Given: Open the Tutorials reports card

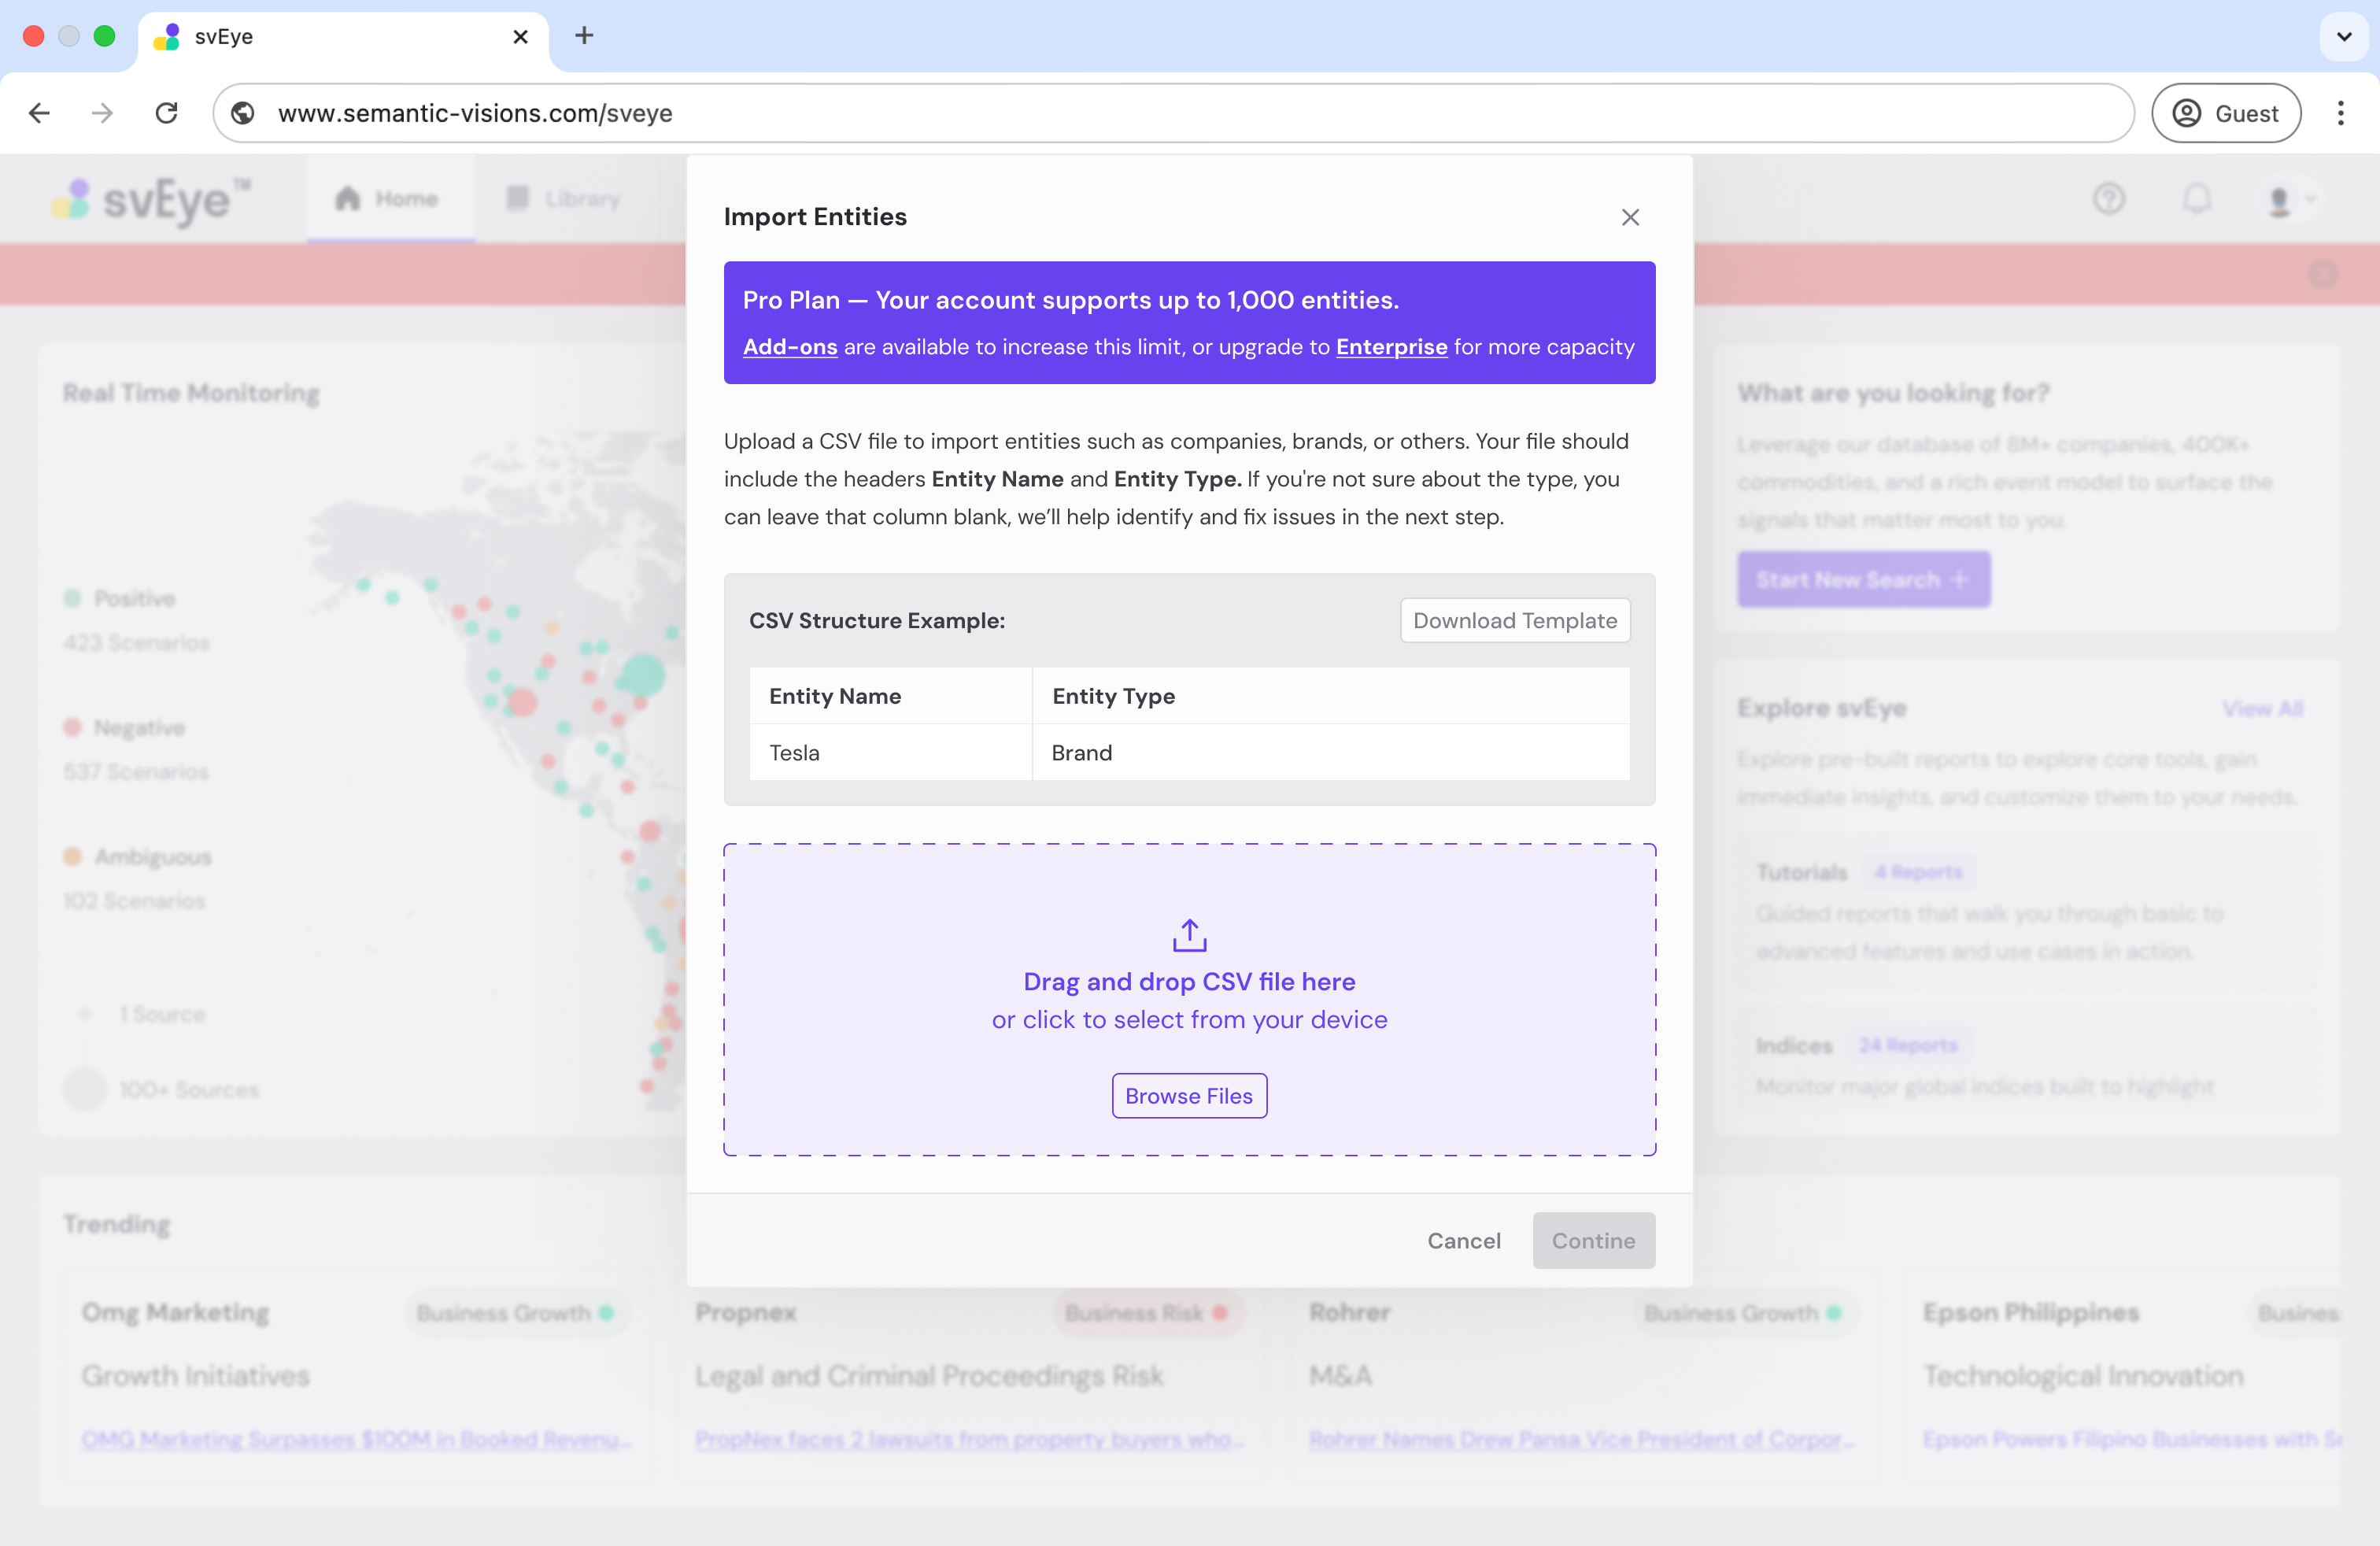Looking at the screenshot, I should click(2028, 911).
